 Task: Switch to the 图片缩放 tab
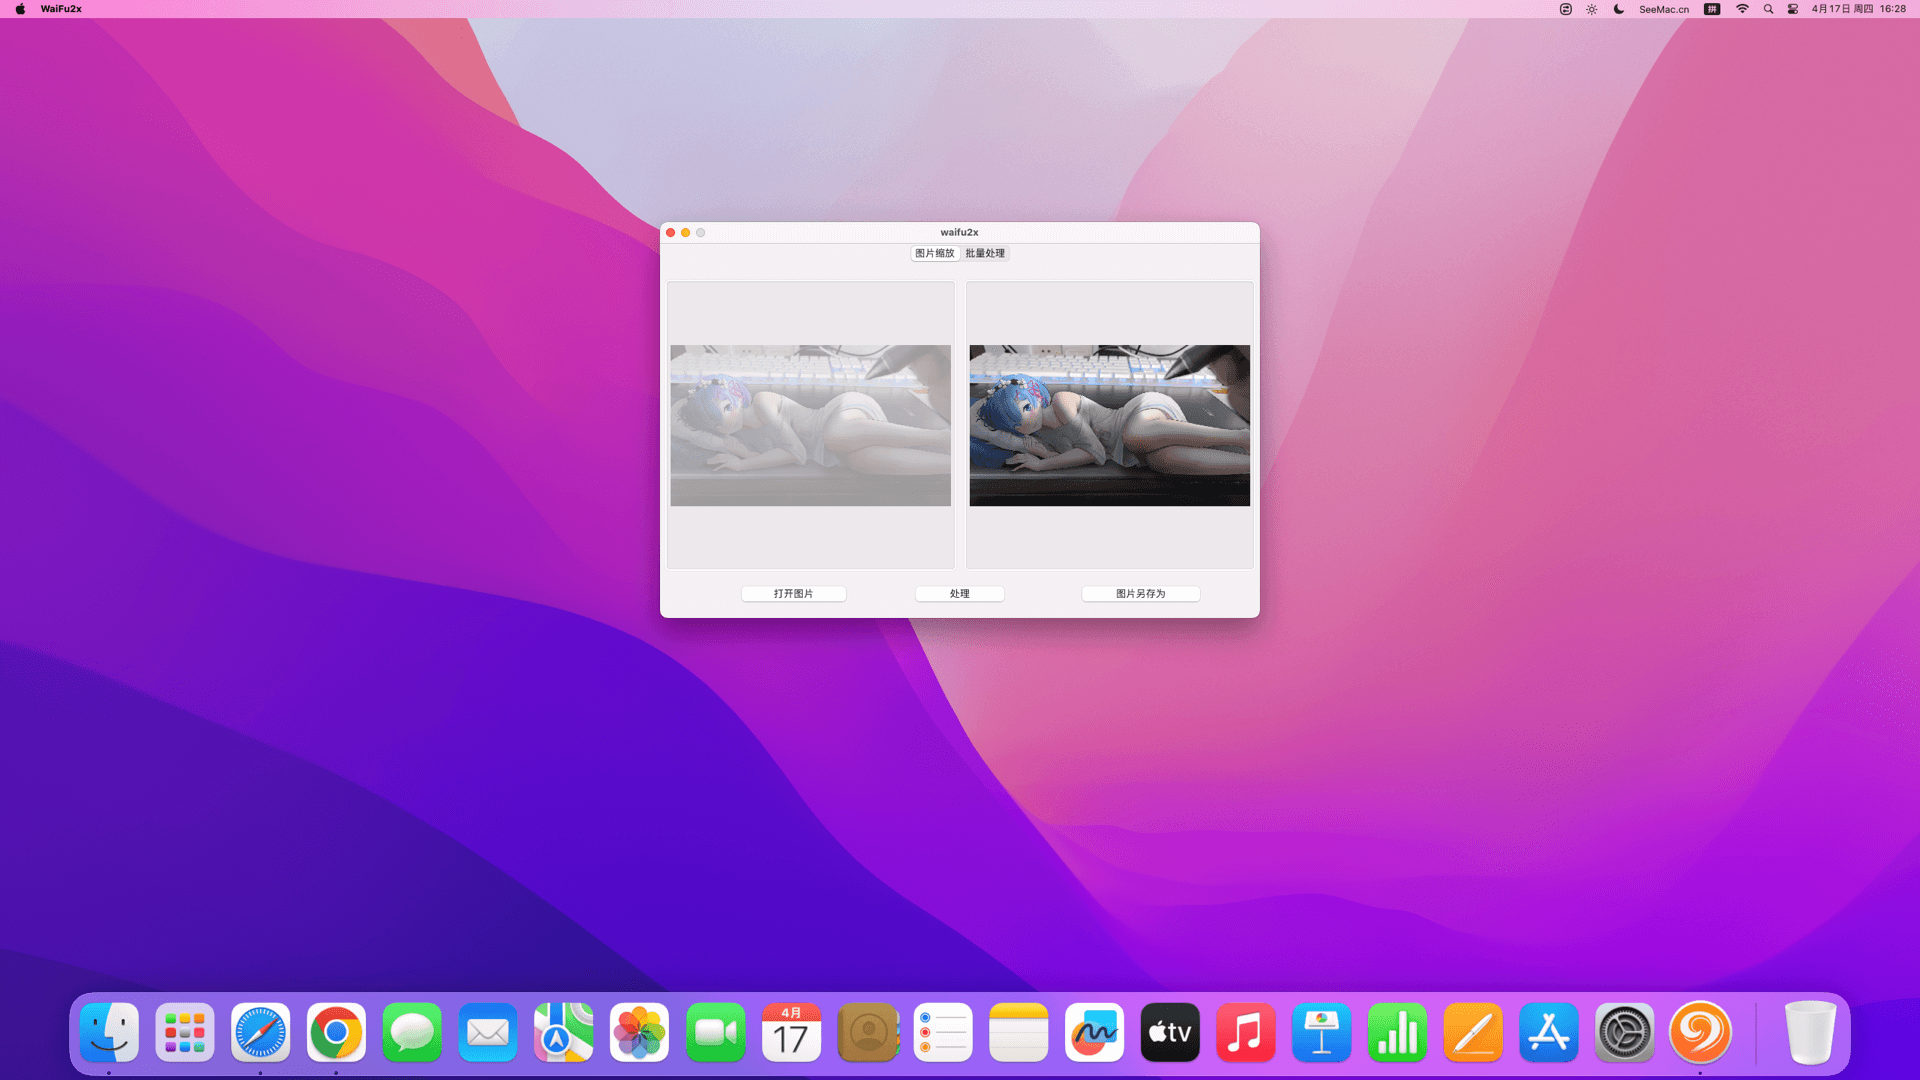tap(934, 253)
